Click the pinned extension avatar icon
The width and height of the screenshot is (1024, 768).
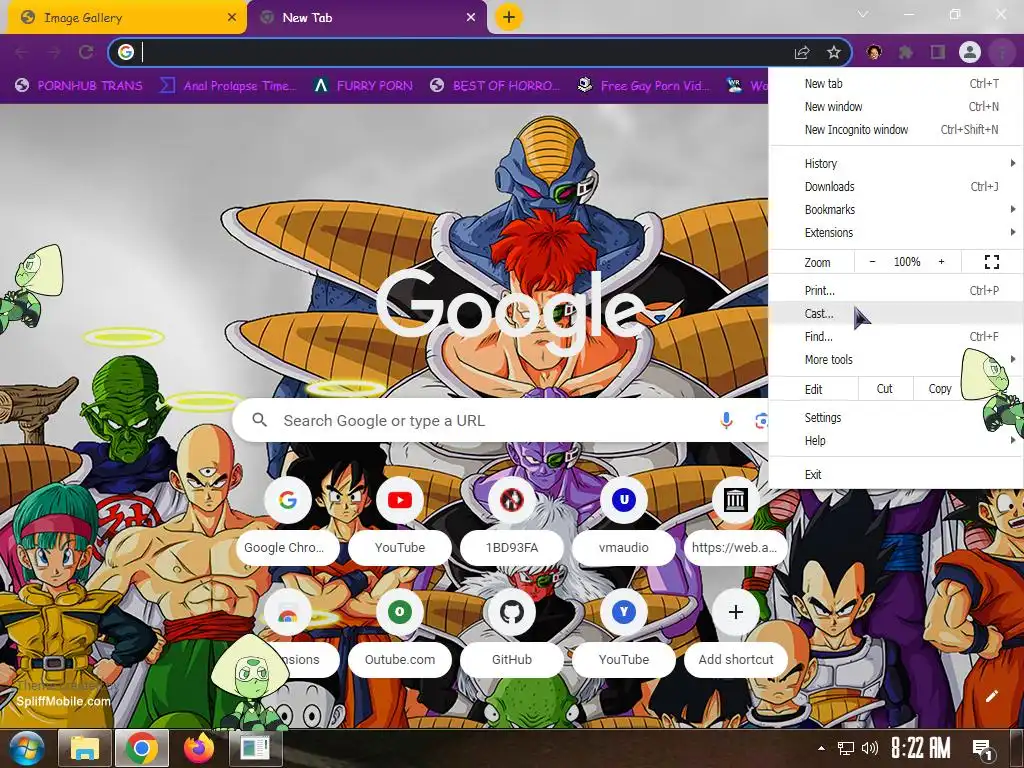(x=874, y=52)
